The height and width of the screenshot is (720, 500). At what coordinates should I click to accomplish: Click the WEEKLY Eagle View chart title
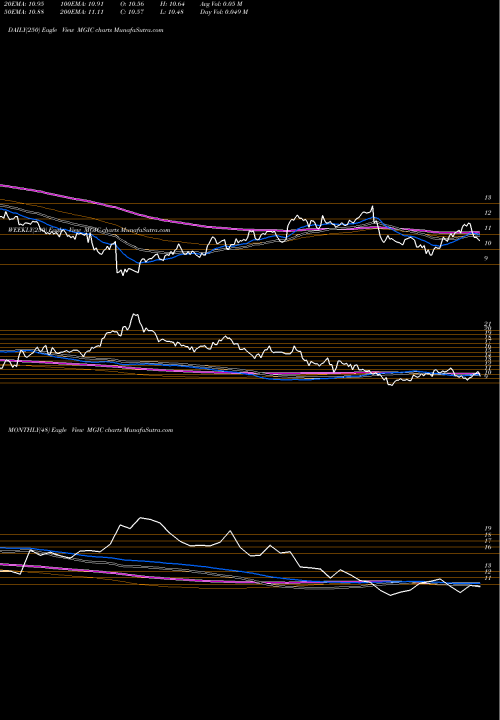(89, 230)
